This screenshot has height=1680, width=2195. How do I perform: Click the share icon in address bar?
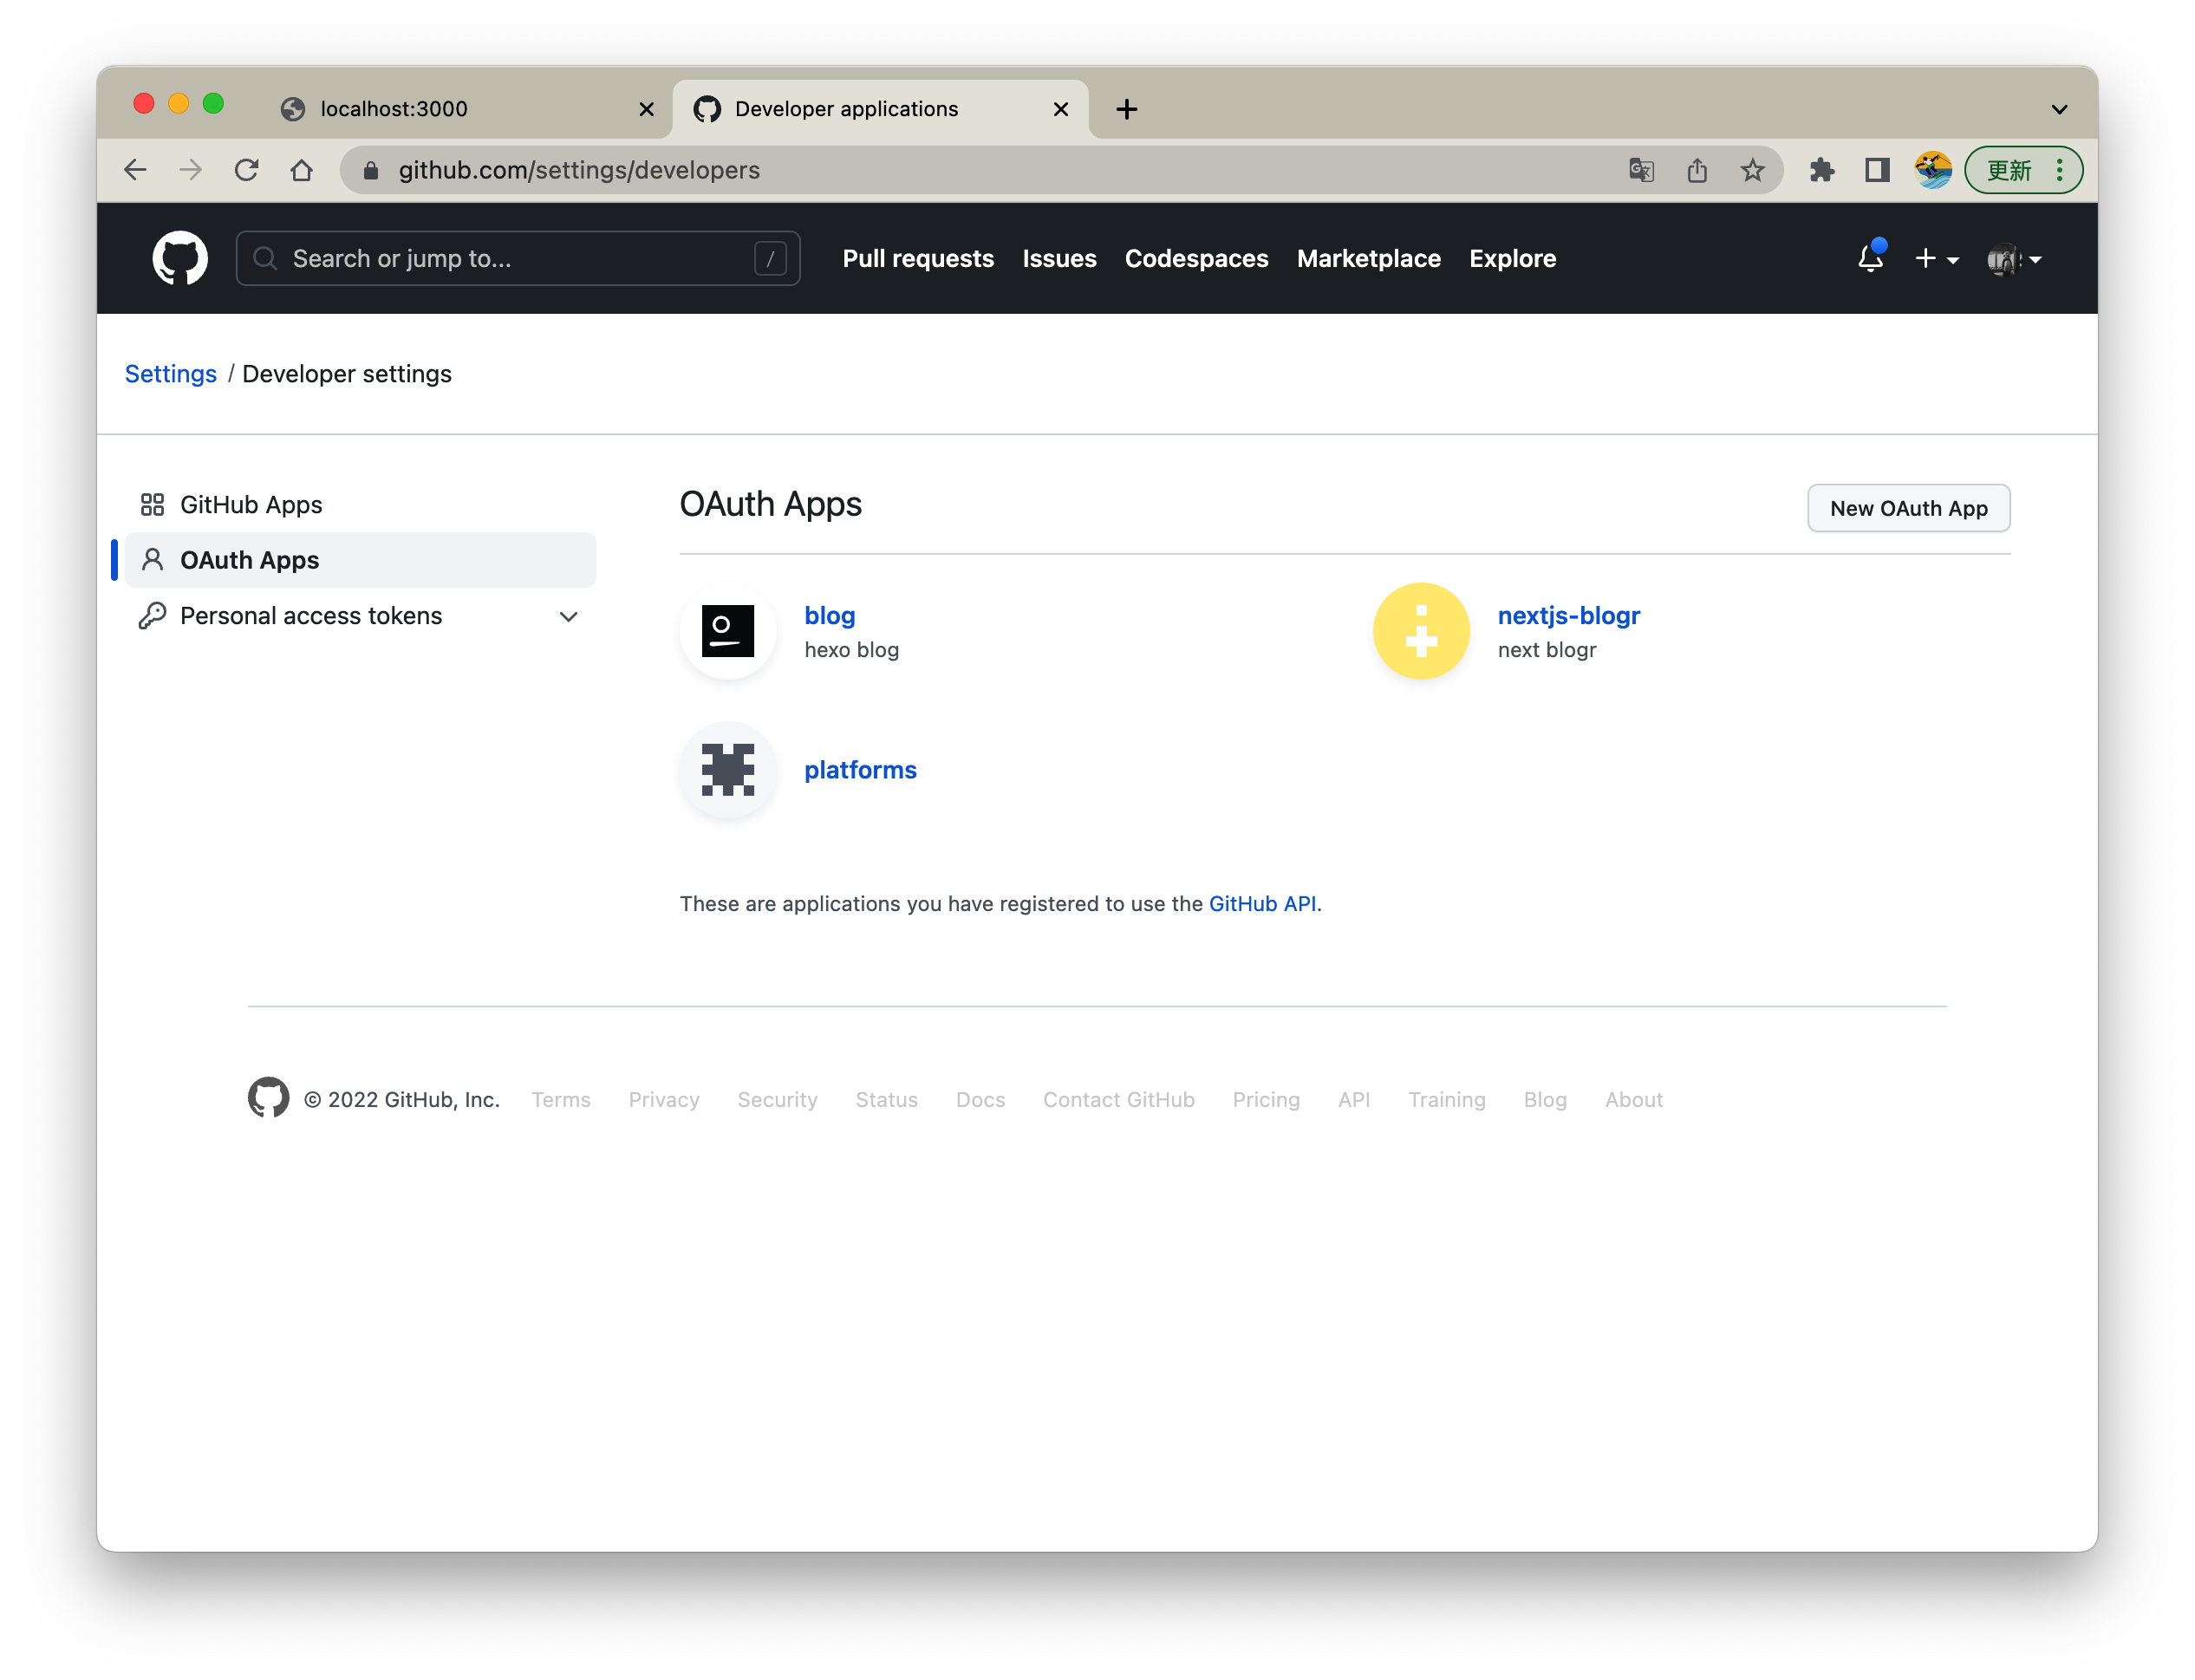(x=1697, y=170)
